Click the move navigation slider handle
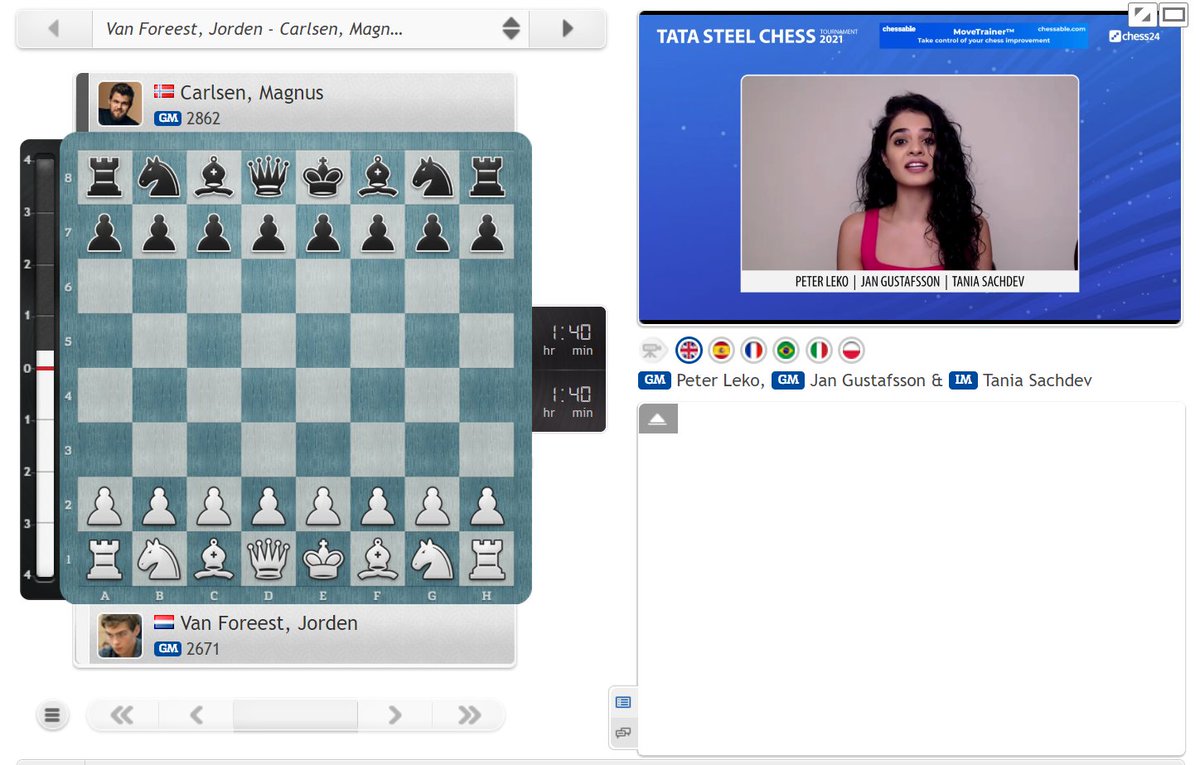This screenshot has height=765, width=1200. [295, 715]
